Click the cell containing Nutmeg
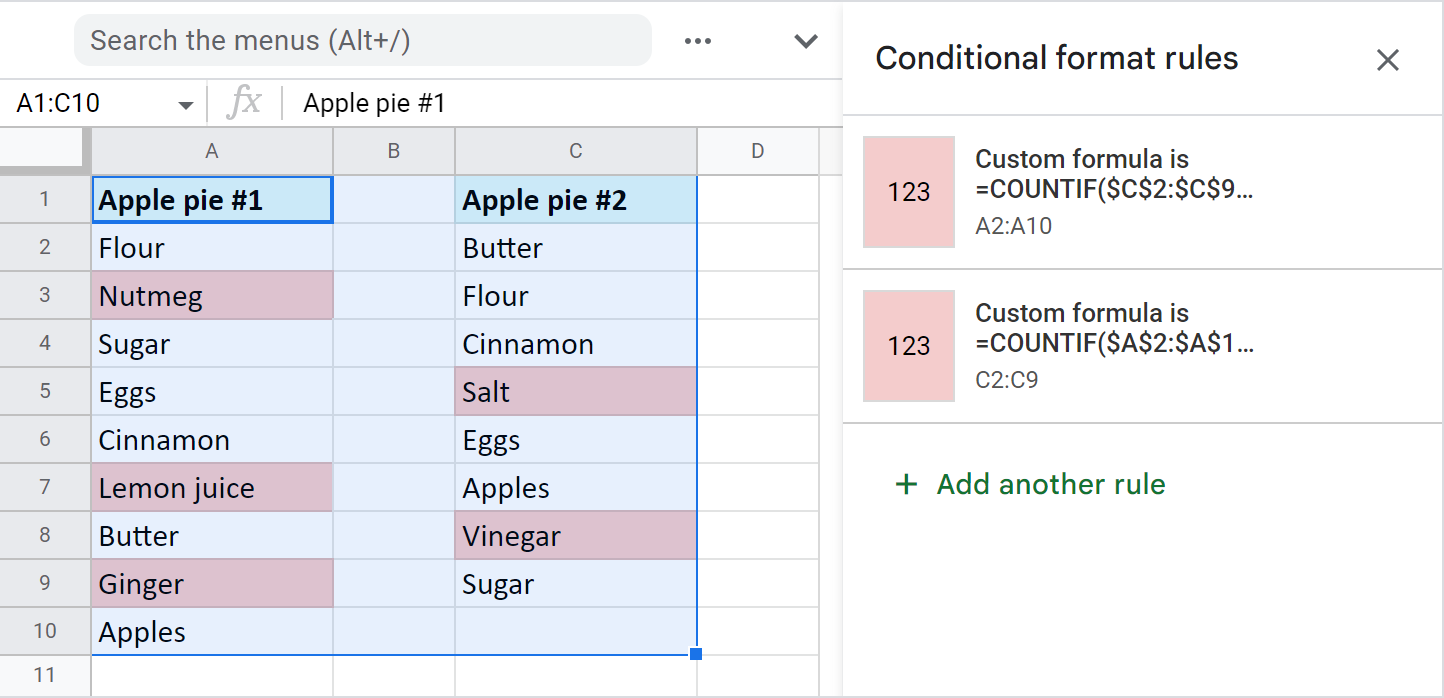 point(211,295)
